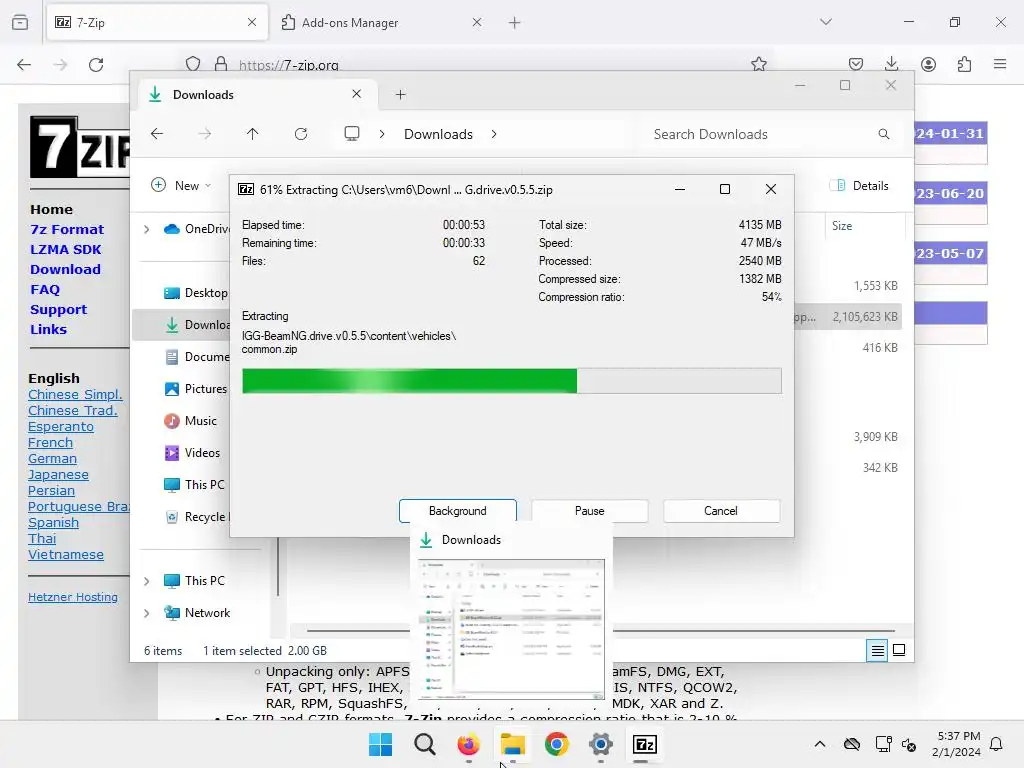Screen dimensions: 1024x768
Task: Click 7-Zip icon in taskbar
Action: pyautogui.click(x=645, y=744)
